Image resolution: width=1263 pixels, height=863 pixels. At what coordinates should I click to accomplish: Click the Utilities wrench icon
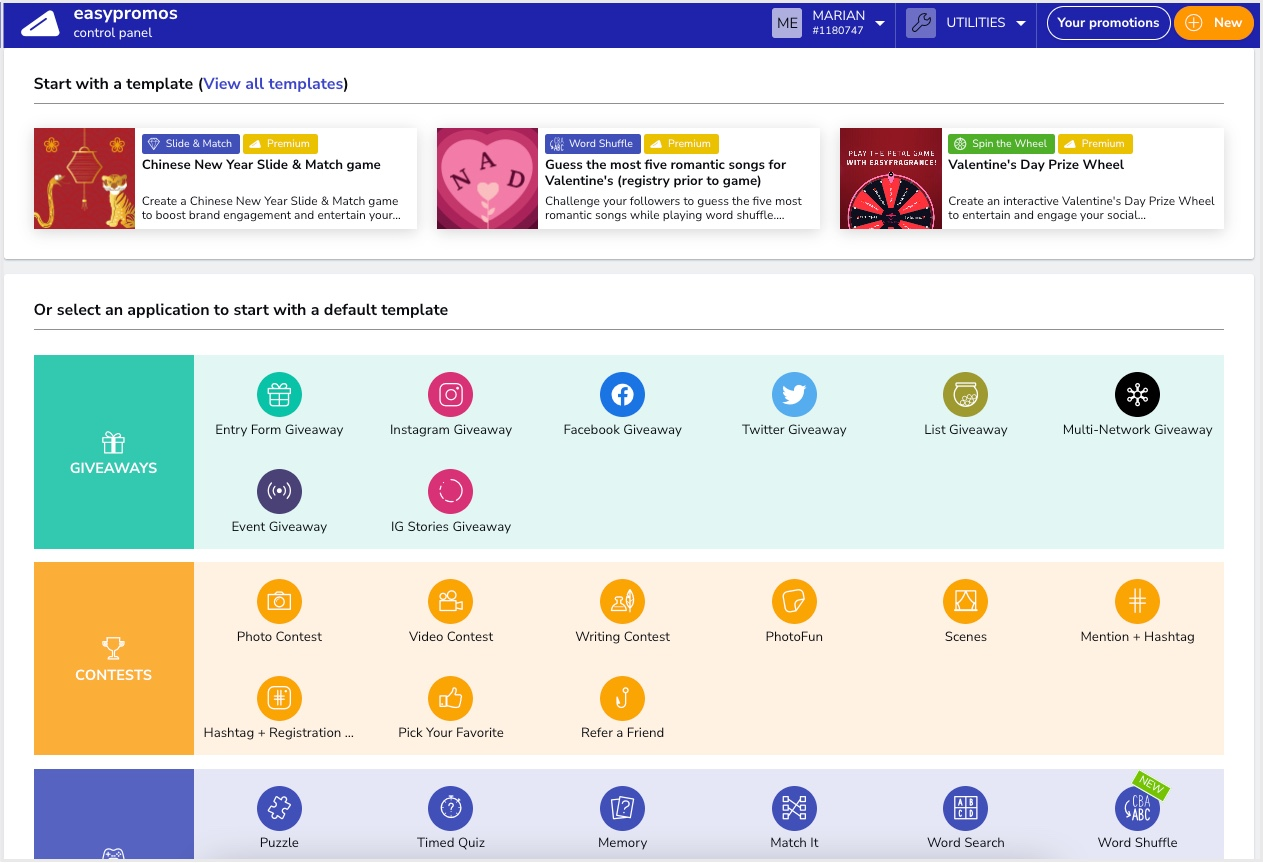pos(921,23)
